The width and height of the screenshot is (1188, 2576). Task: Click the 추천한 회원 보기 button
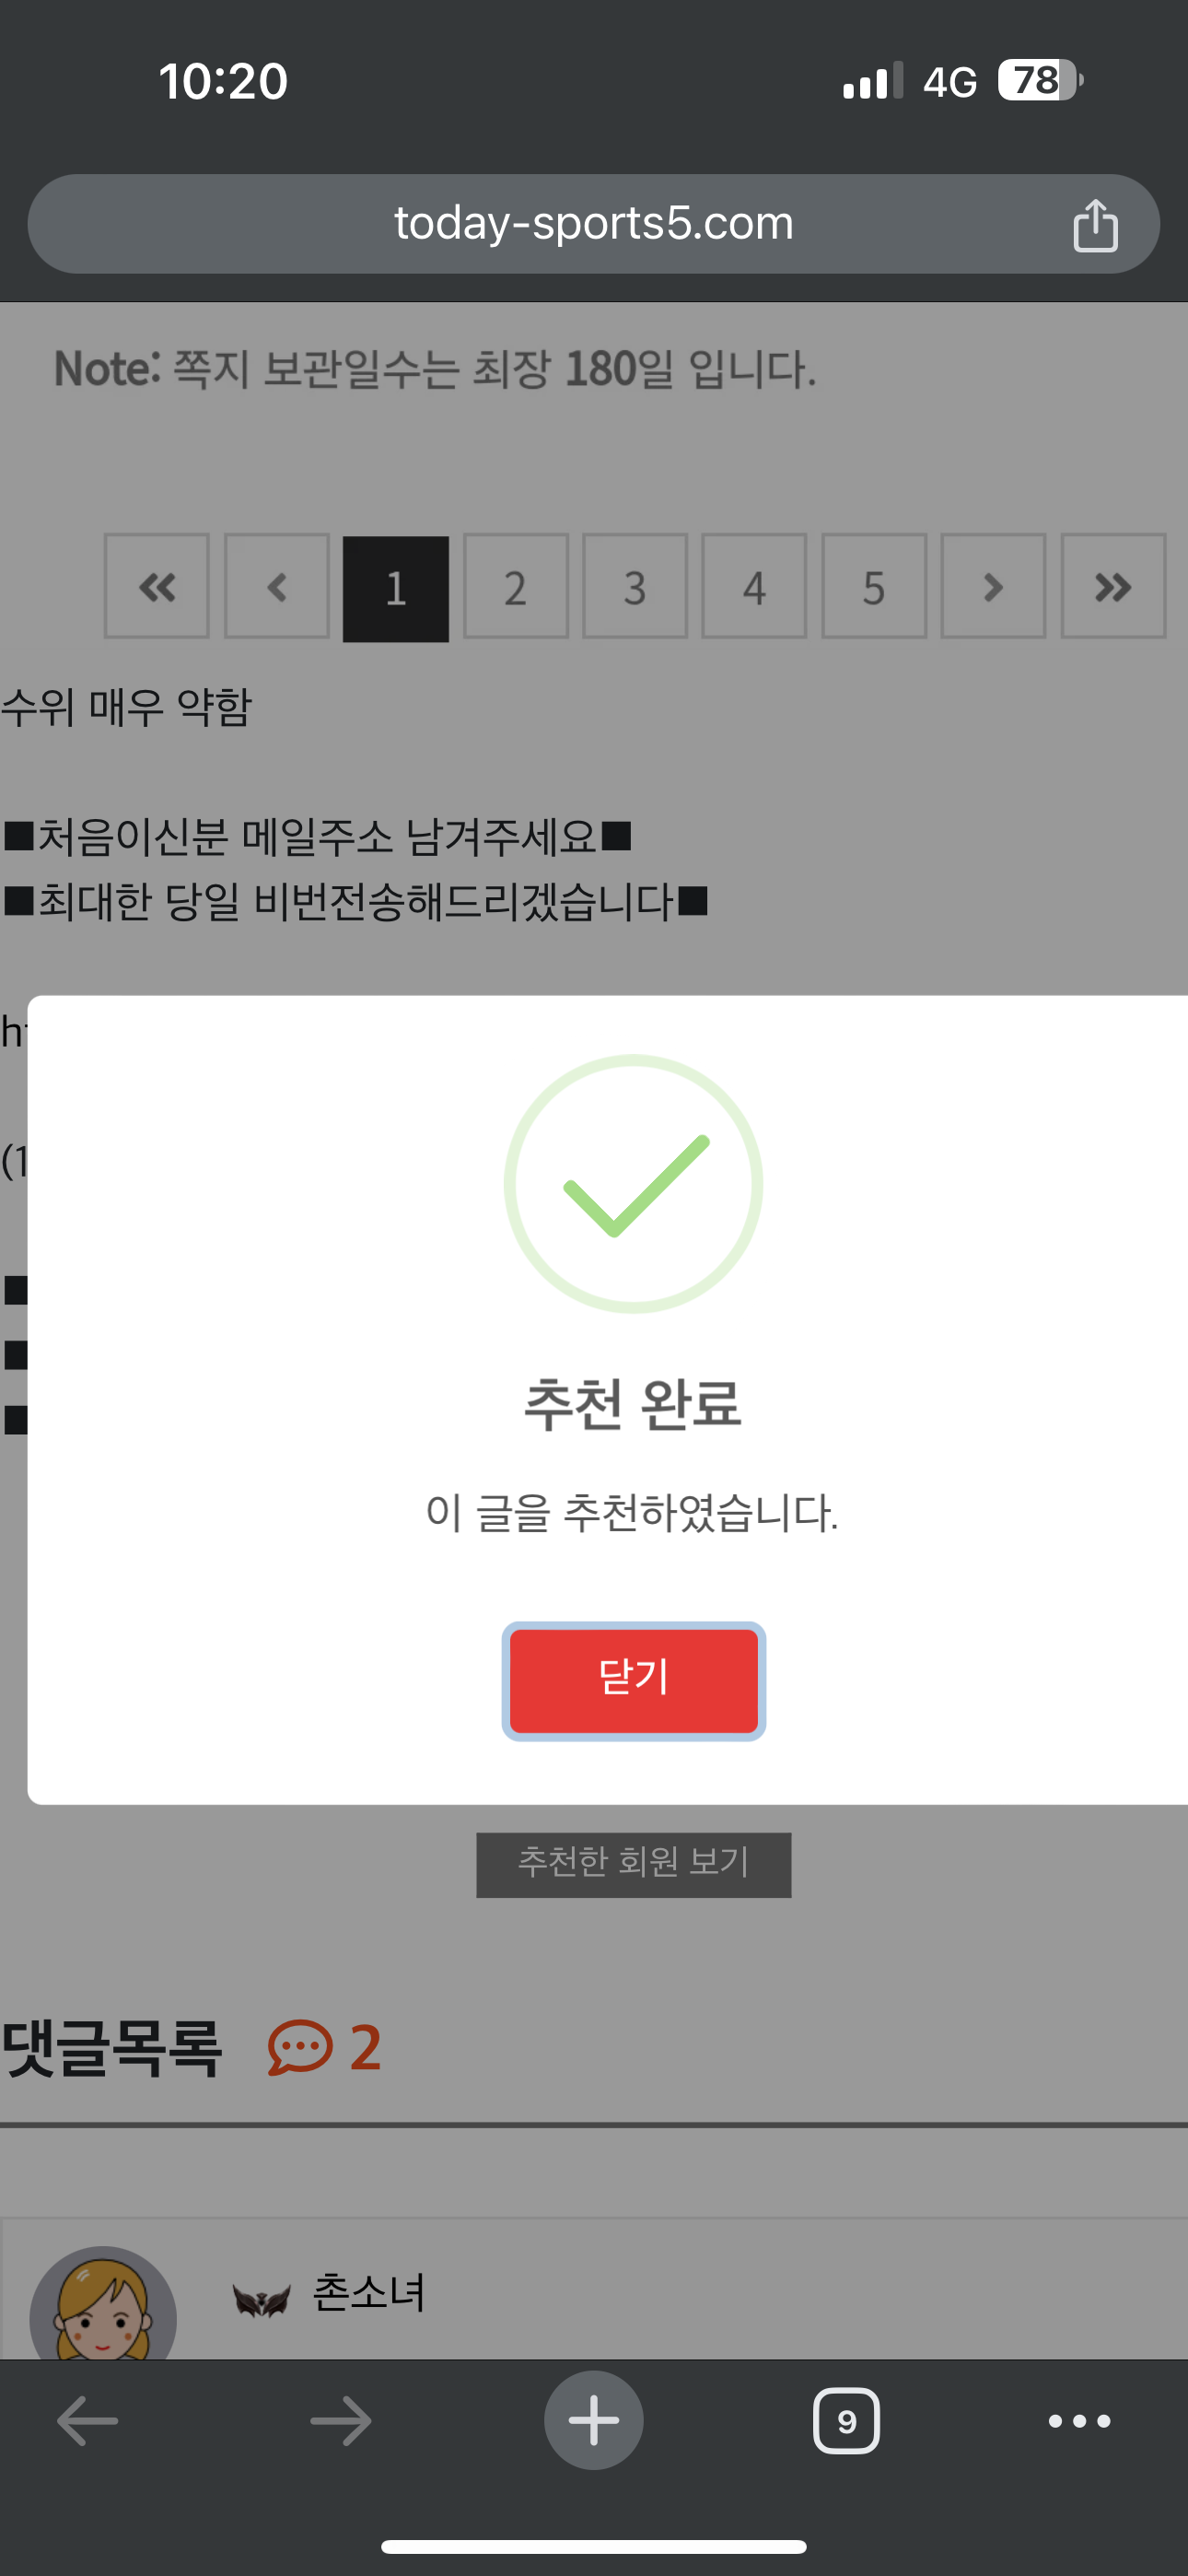tap(634, 1864)
